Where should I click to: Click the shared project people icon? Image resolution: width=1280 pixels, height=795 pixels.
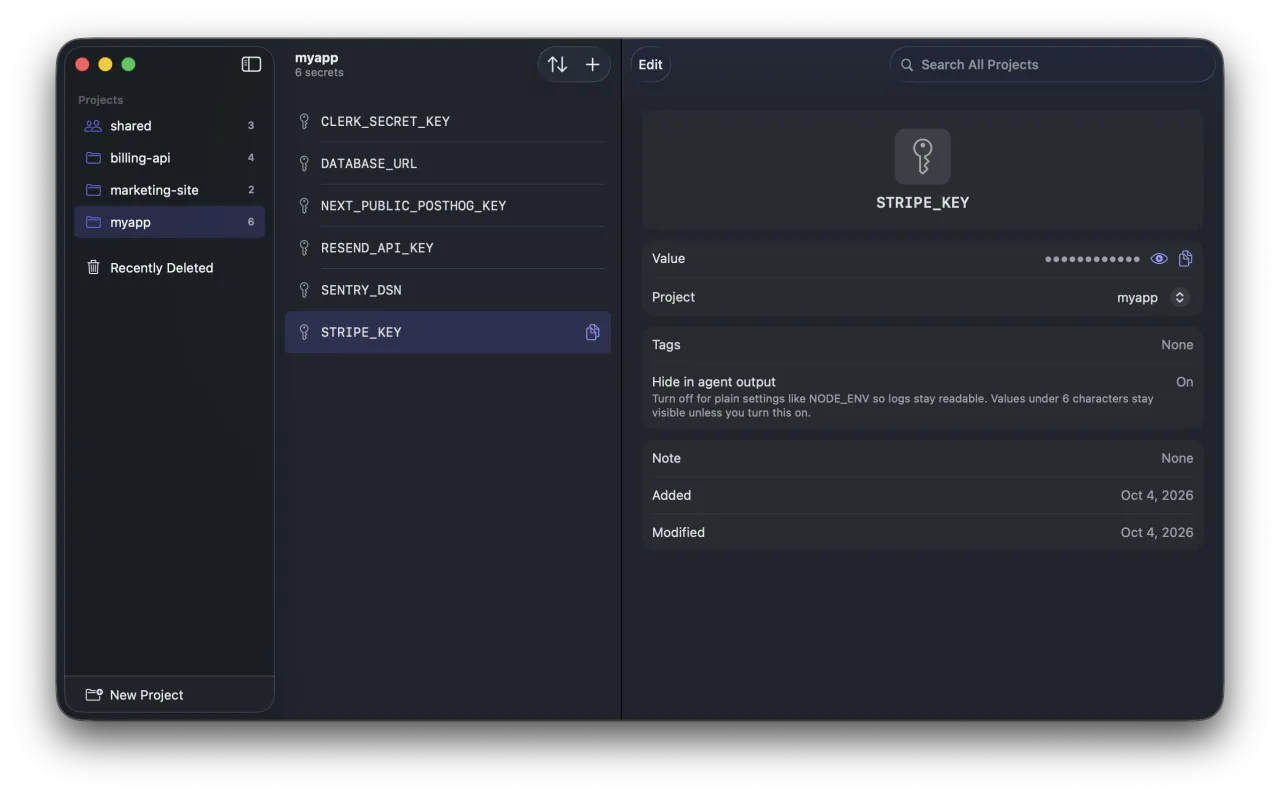coord(93,126)
